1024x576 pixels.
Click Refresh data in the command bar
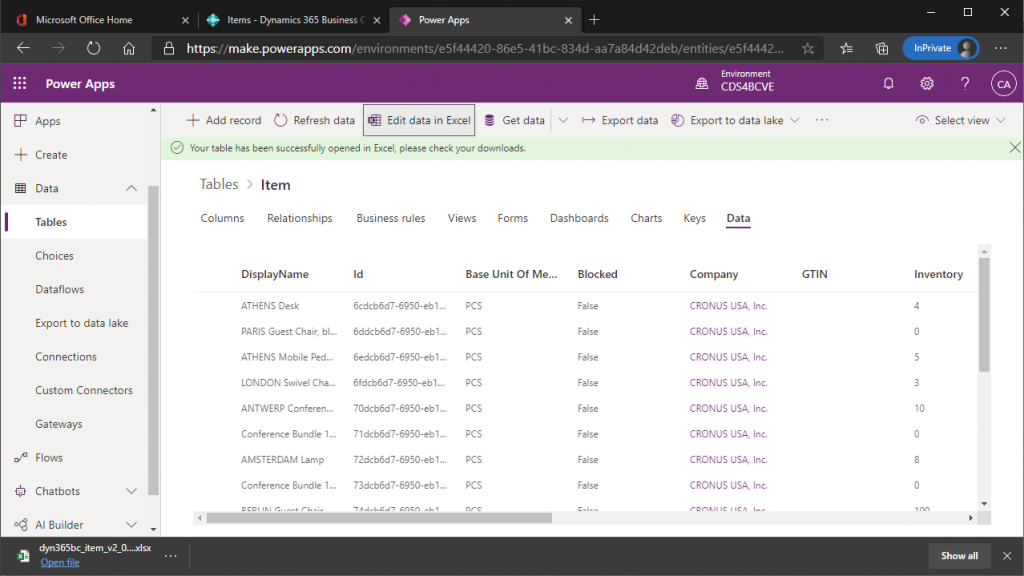(314, 120)
